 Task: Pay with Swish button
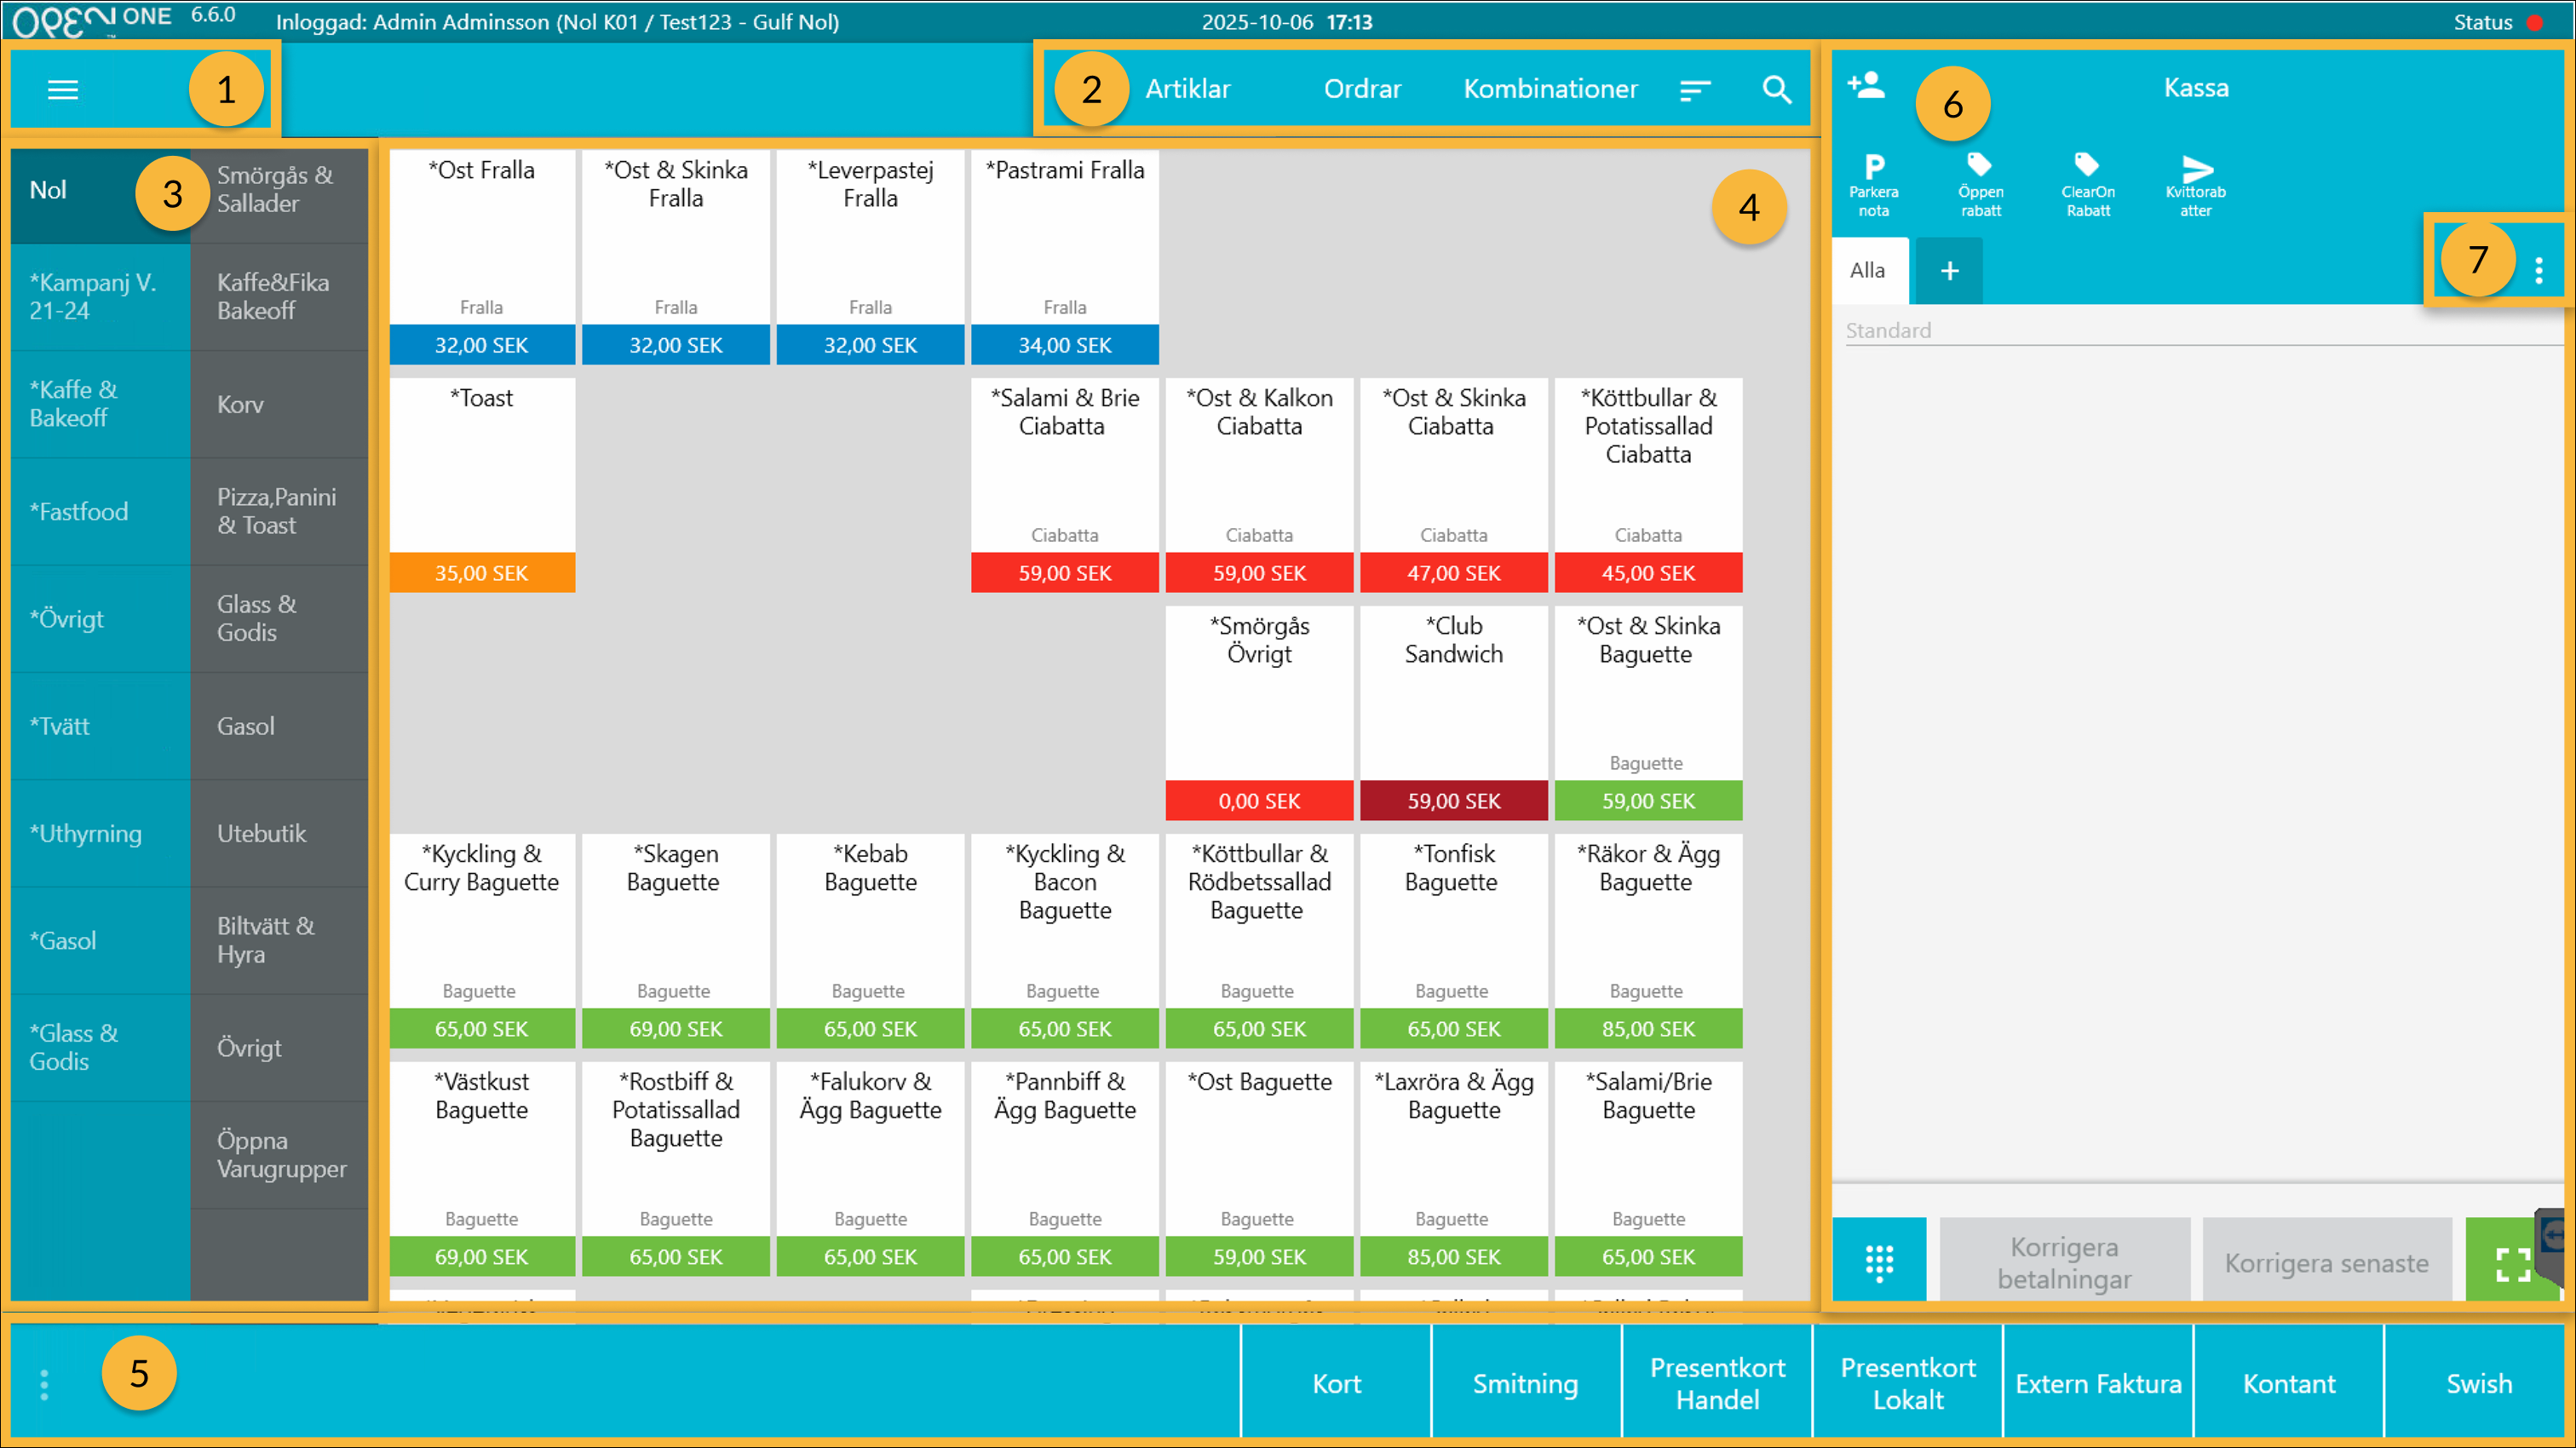[2479, 1384]
